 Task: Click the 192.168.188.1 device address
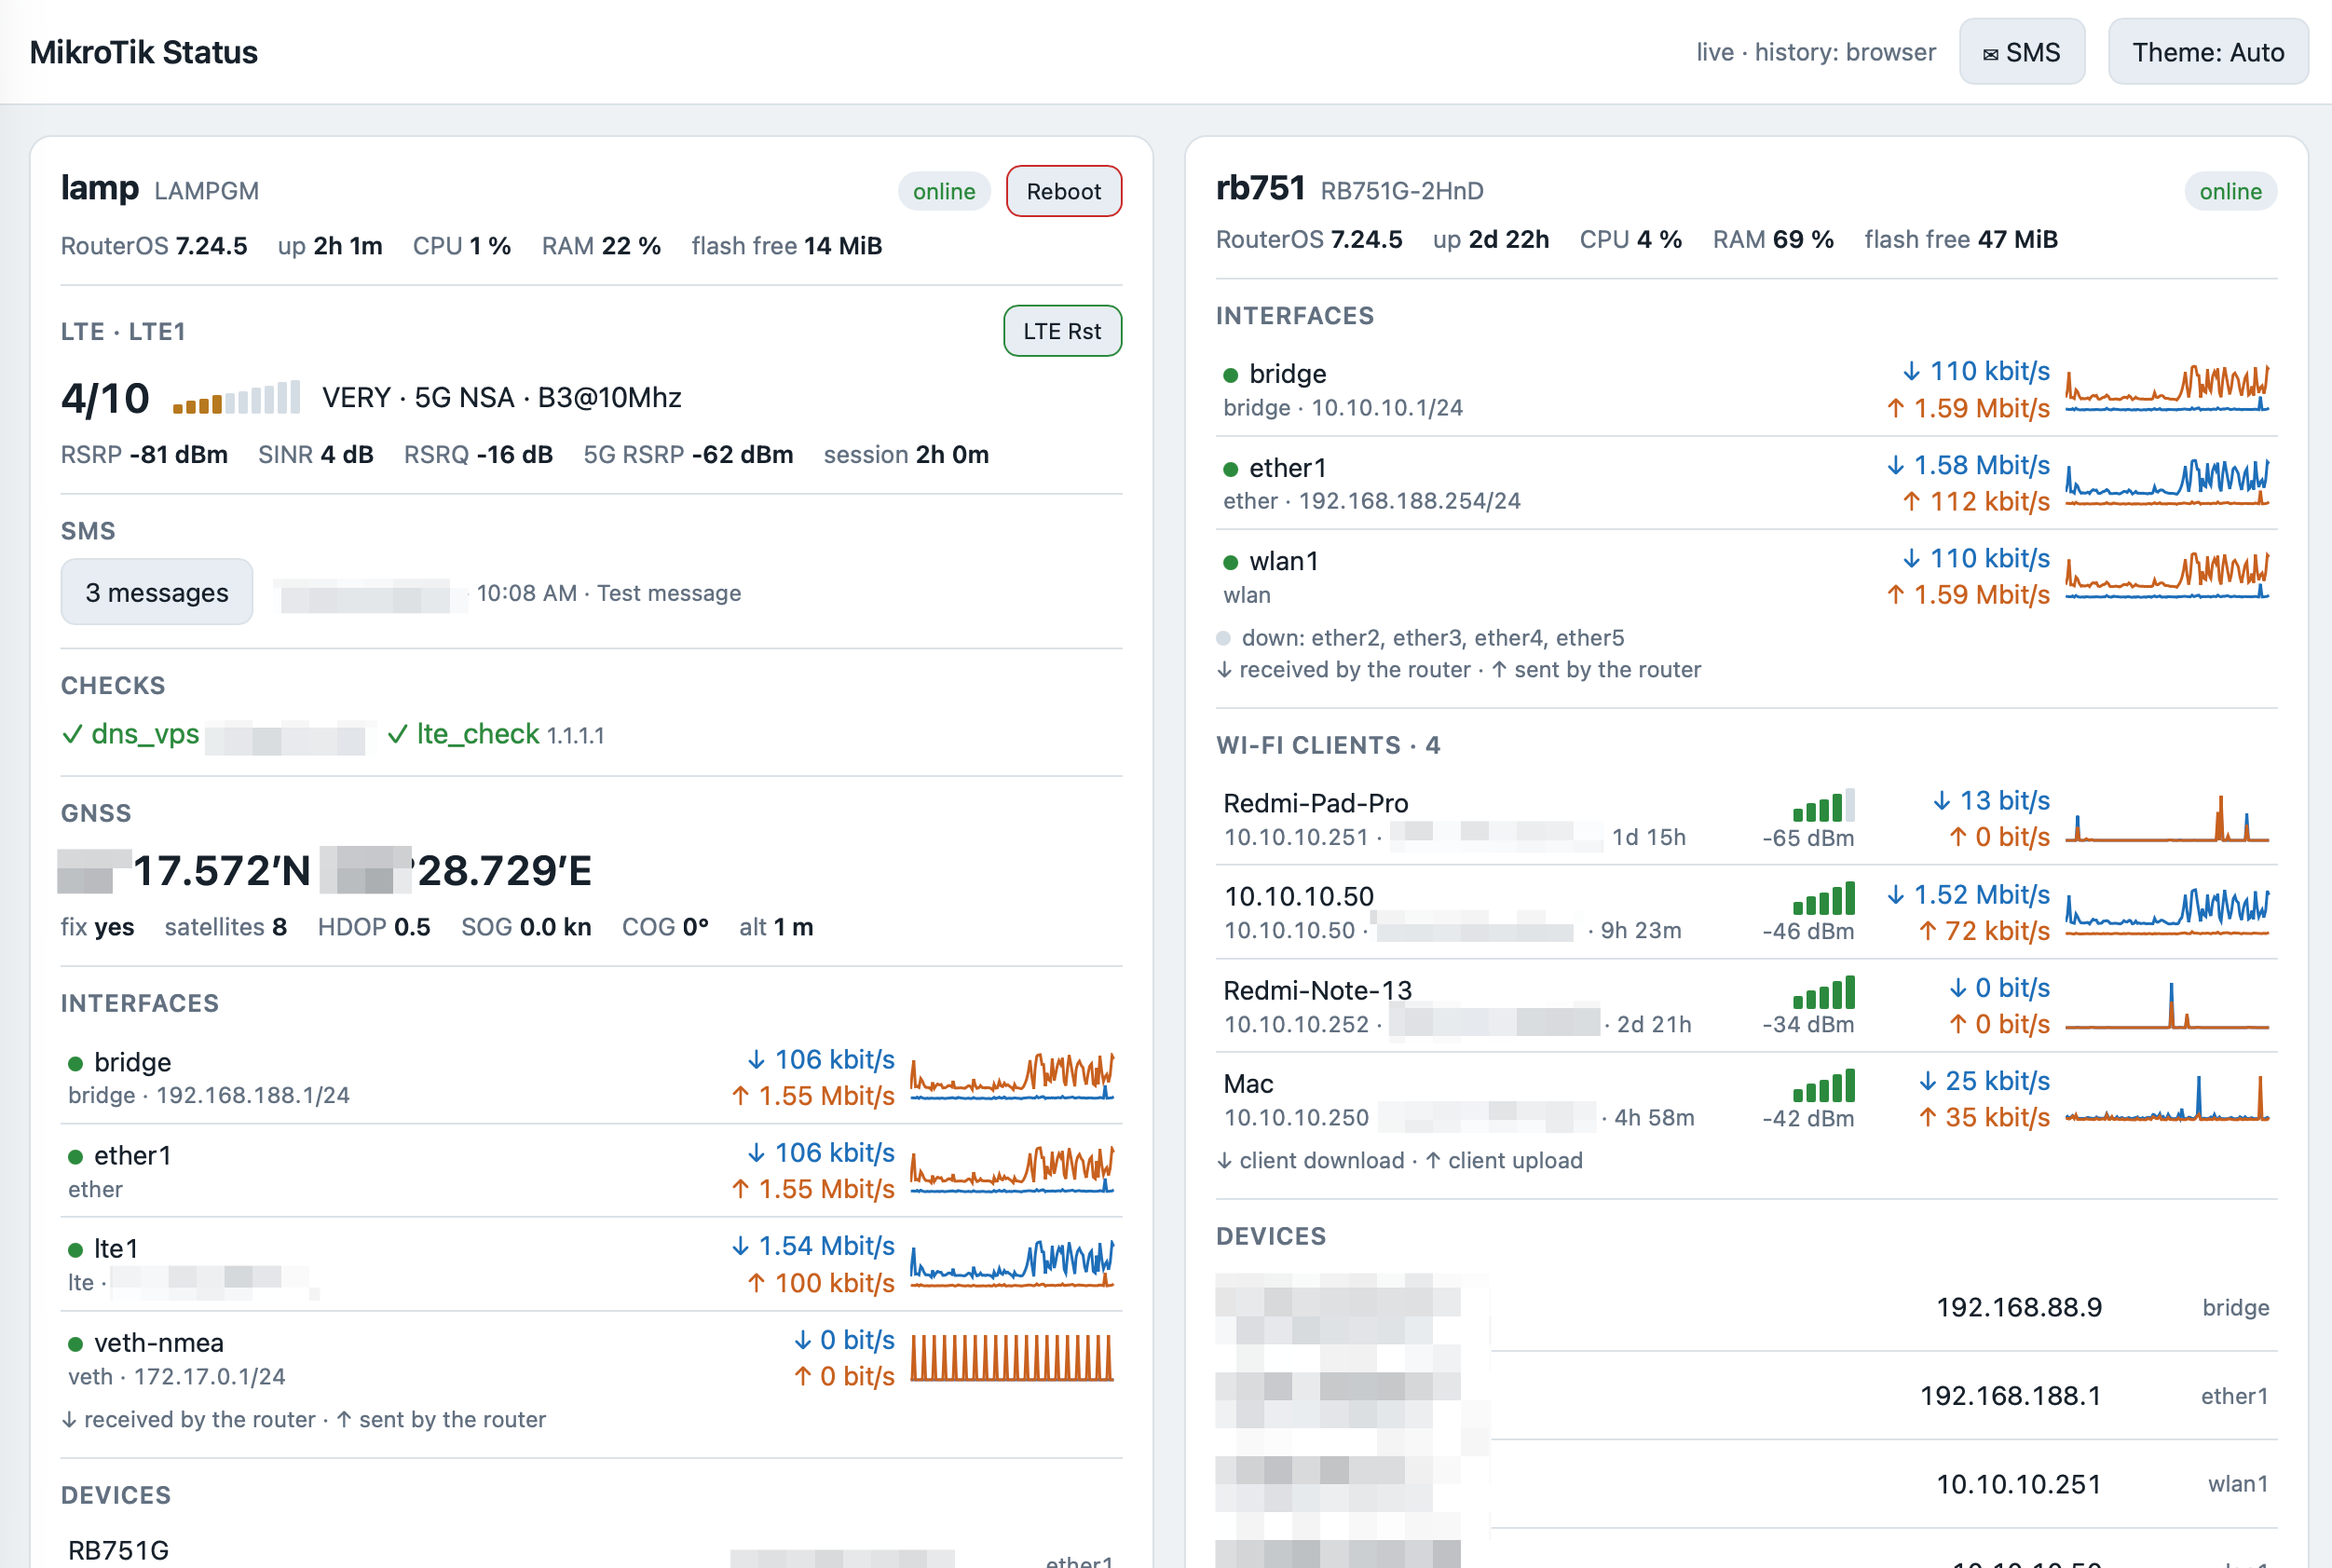coord(2011,1396)
